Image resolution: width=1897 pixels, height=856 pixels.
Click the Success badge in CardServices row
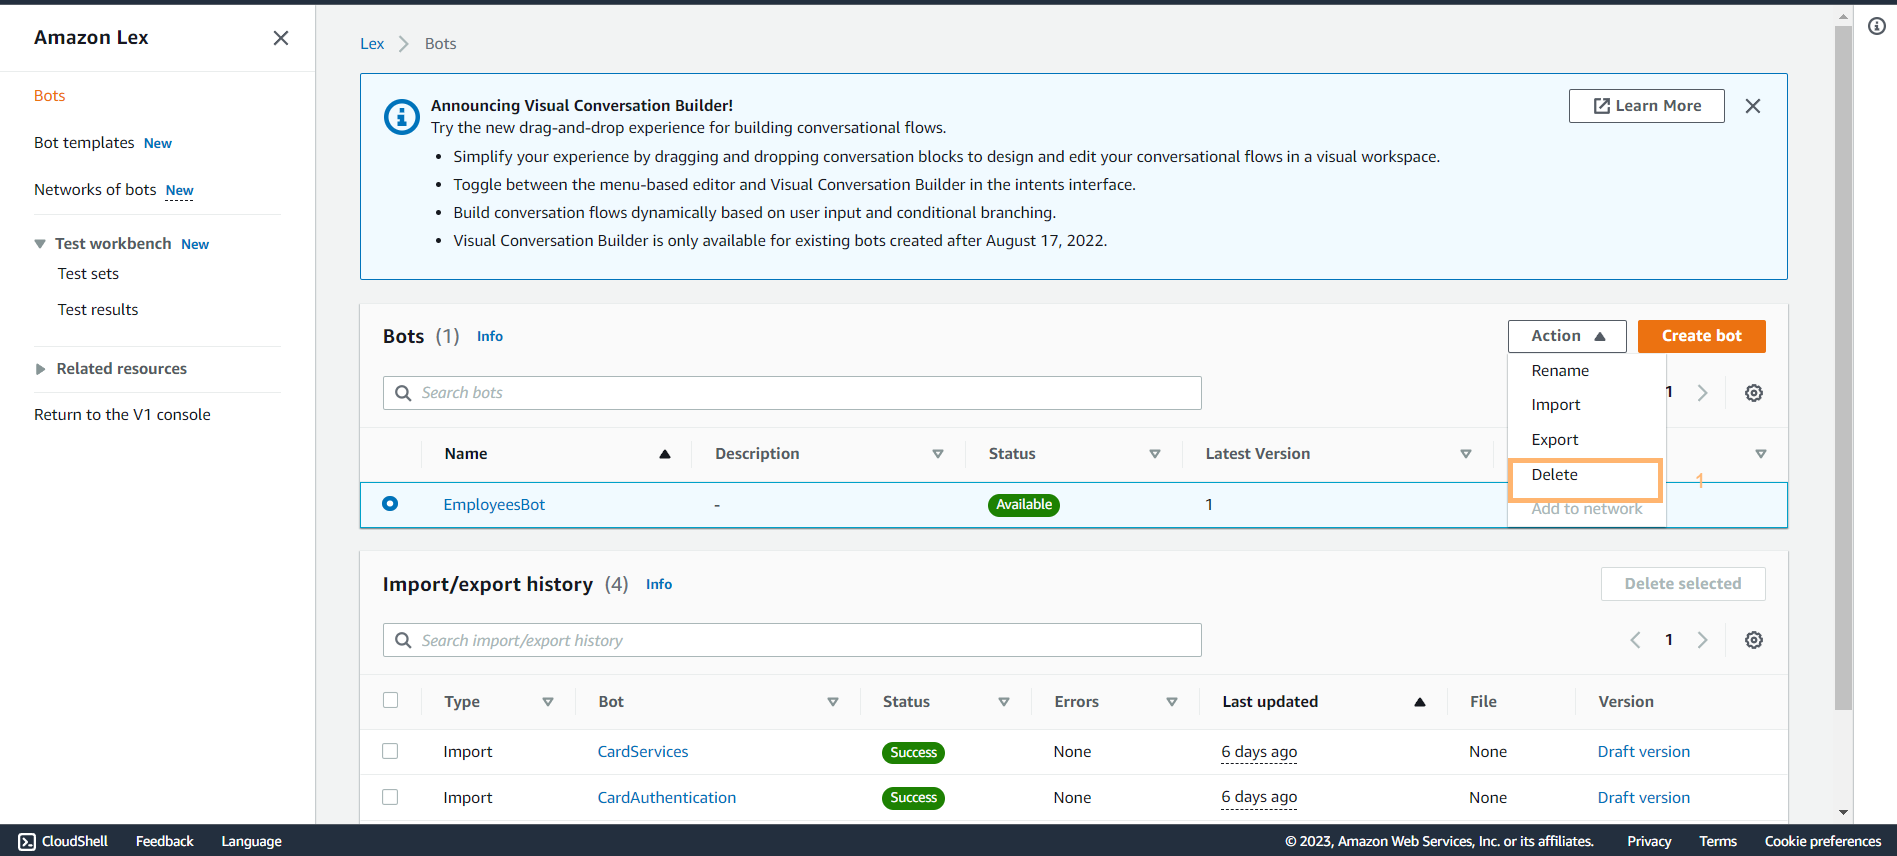(913, 753)
